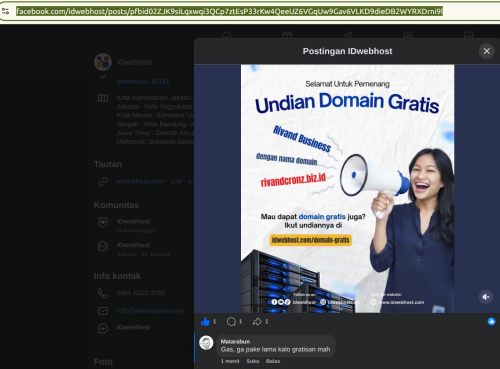Mute the post audio with speaker icon
The width and height of the screenshot is (500, 369).
[486, 297]
